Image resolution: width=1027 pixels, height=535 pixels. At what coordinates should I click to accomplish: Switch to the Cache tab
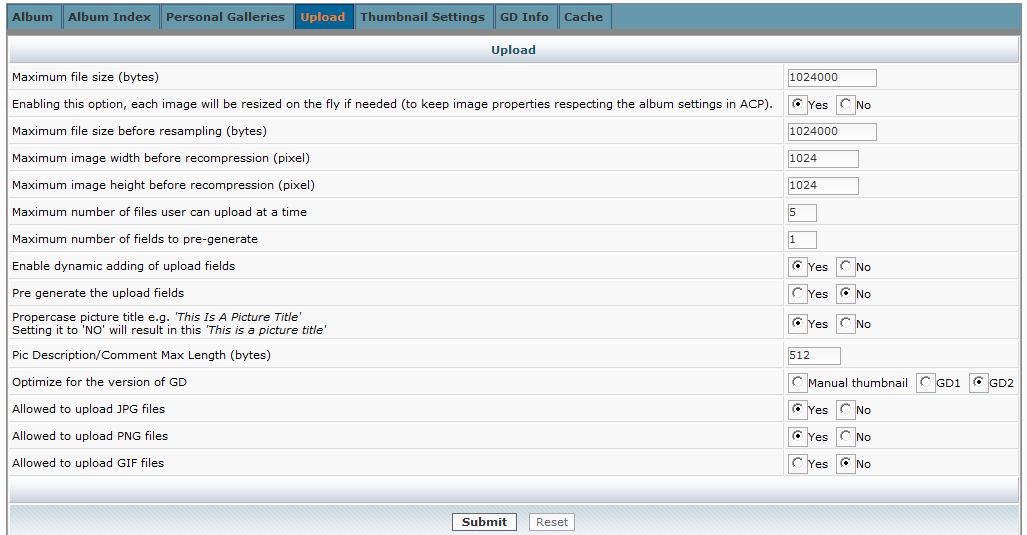tap(583, 17)
